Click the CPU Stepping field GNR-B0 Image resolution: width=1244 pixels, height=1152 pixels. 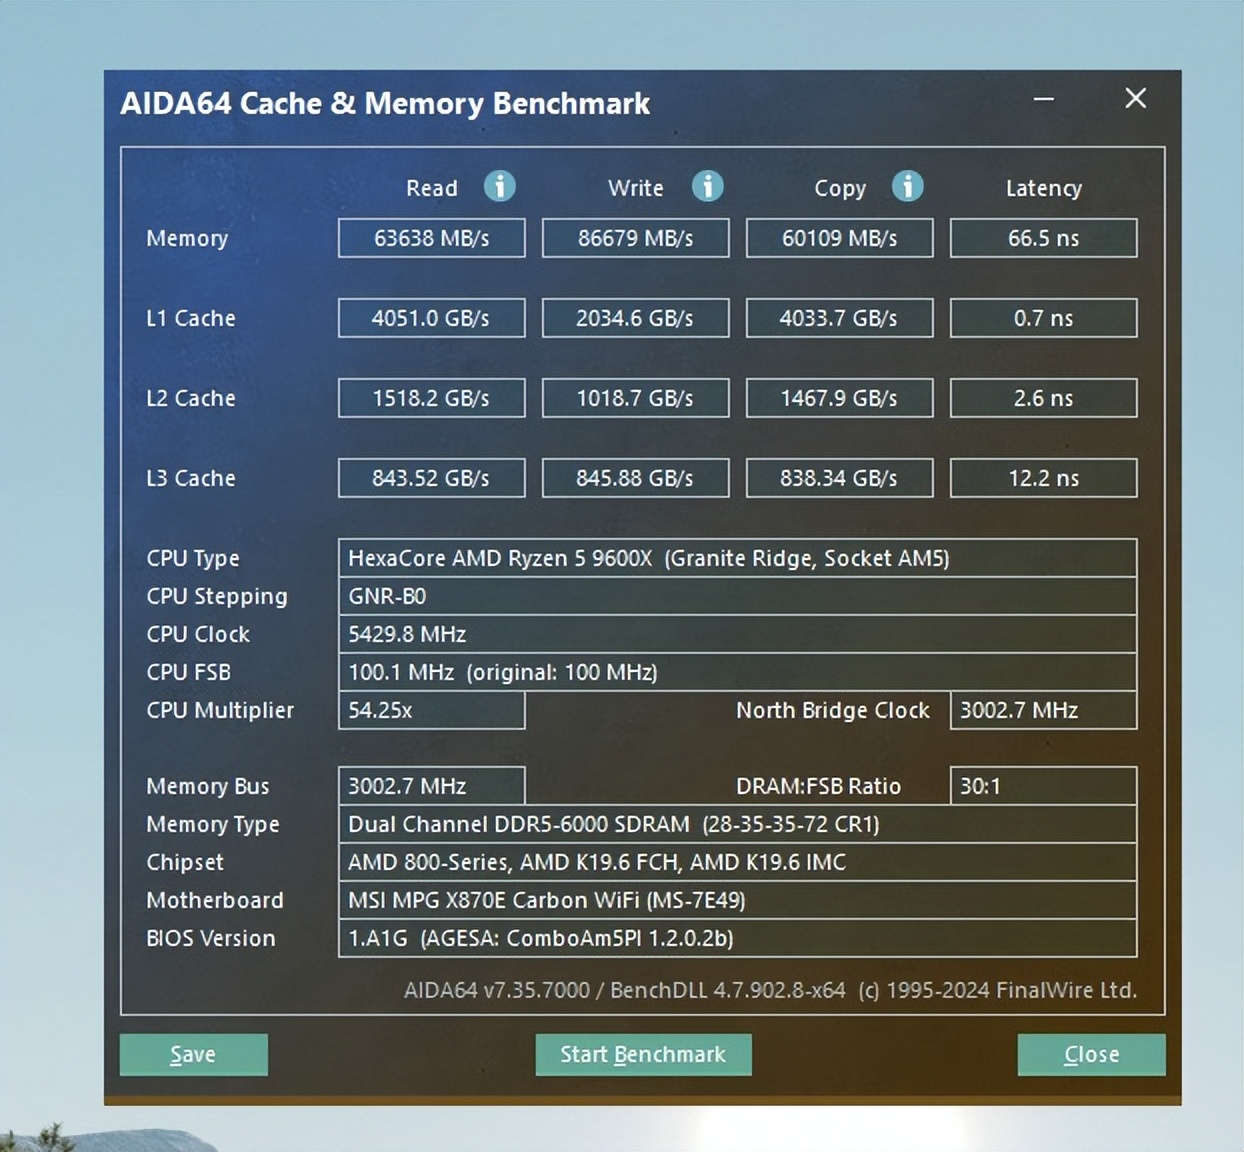click(x=737, y=596)
